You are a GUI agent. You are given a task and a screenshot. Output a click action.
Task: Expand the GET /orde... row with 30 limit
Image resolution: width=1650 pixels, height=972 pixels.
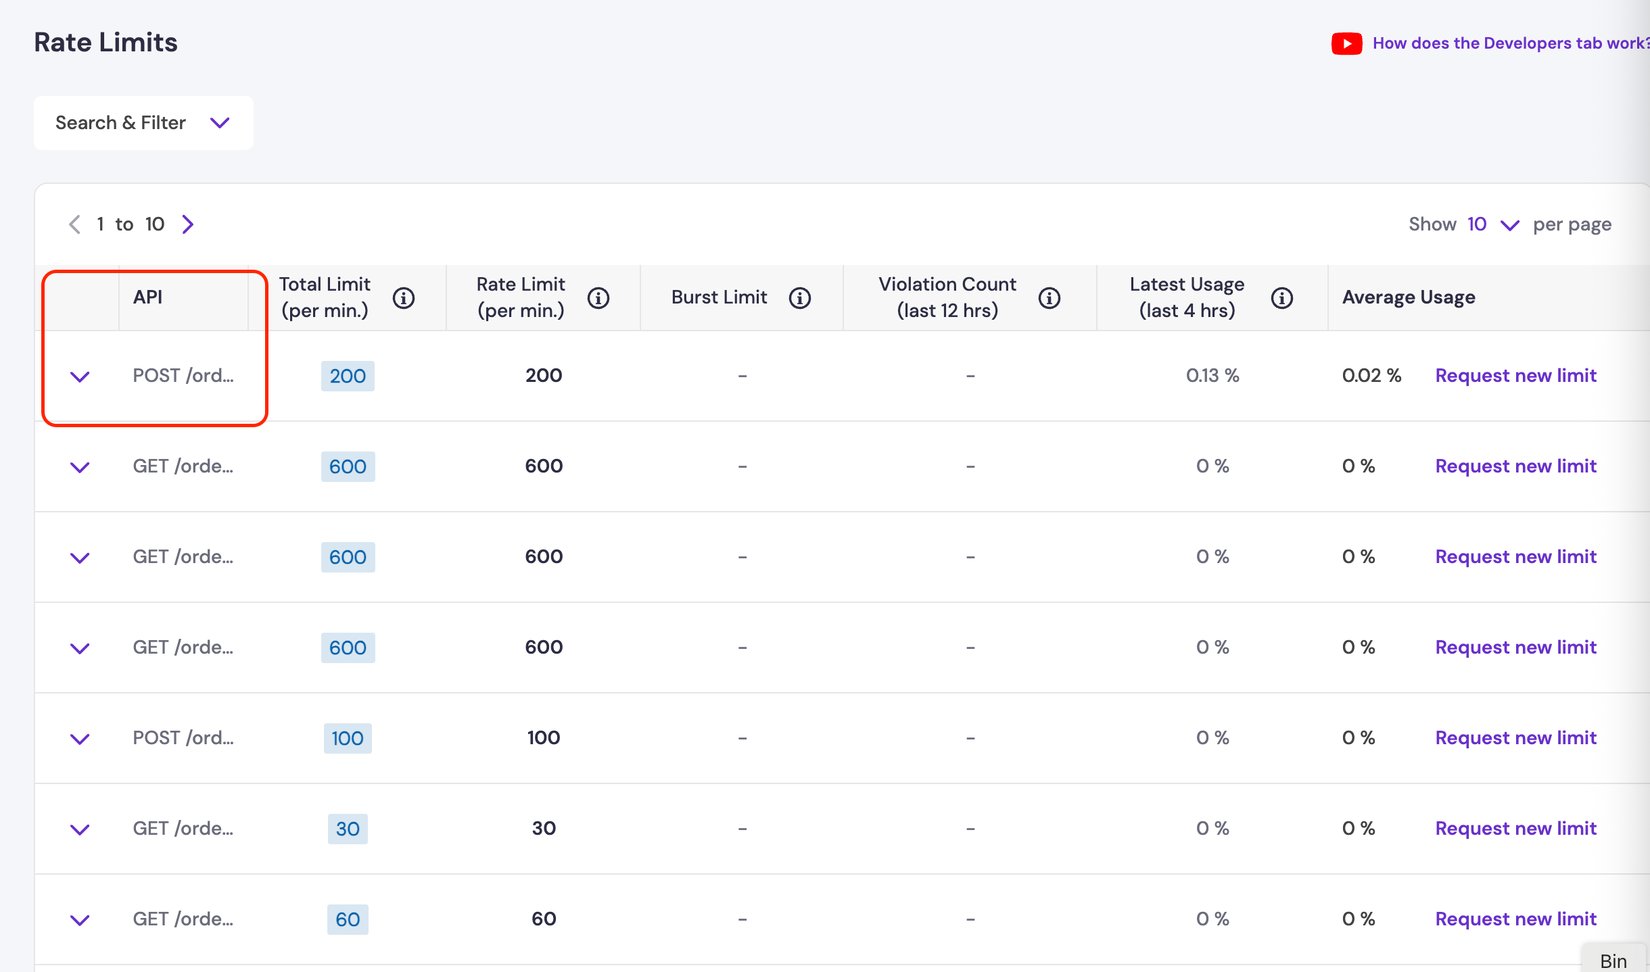(80, 829)
